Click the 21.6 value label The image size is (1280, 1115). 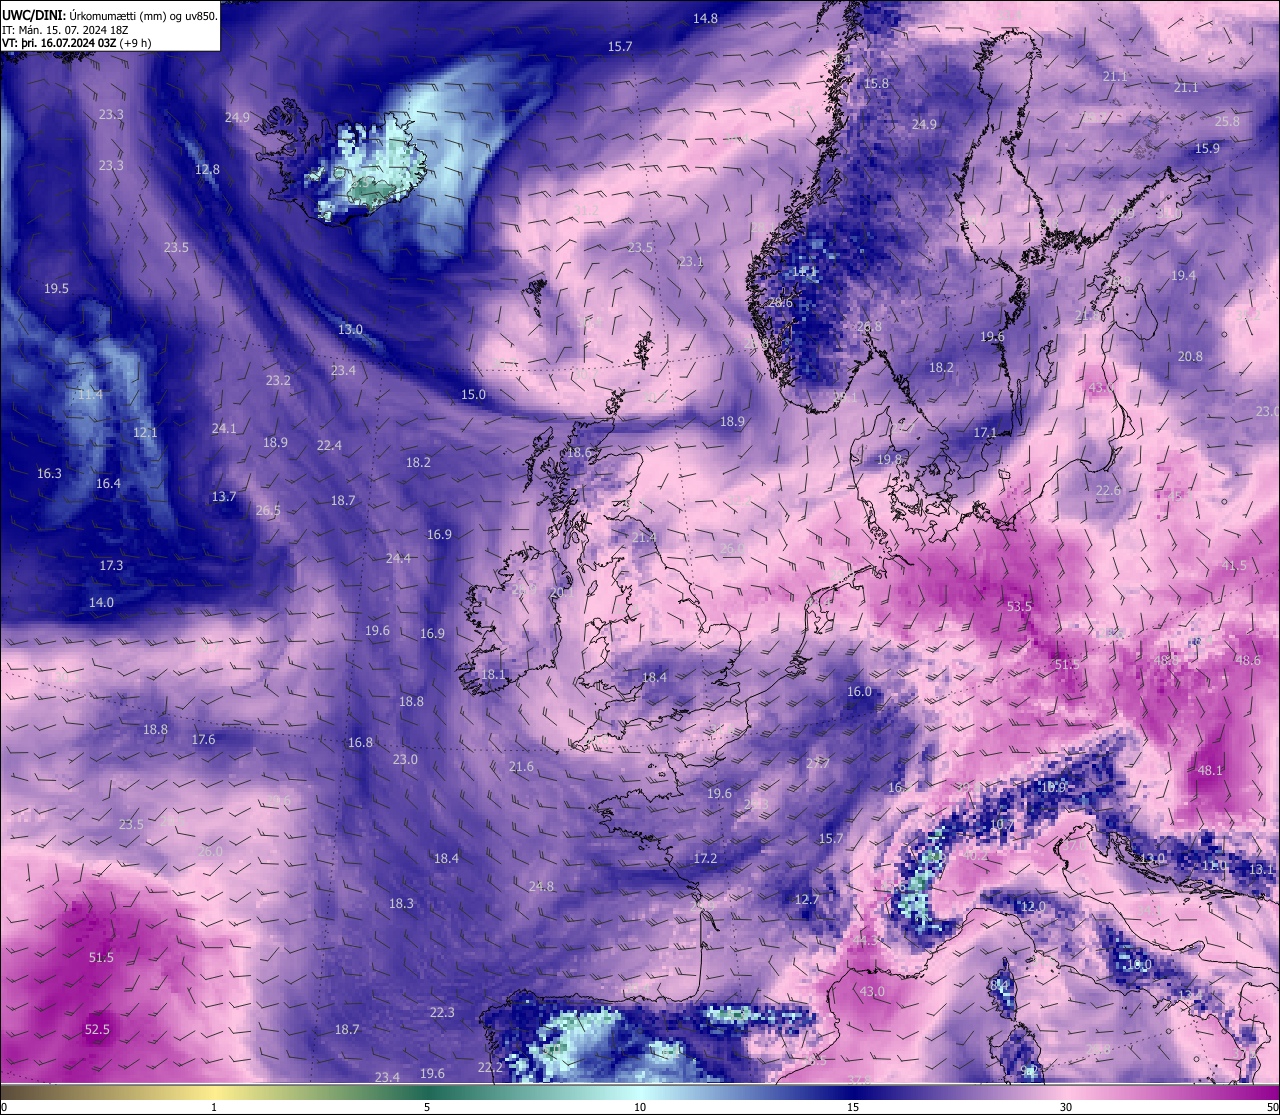[x=521, y=767]
